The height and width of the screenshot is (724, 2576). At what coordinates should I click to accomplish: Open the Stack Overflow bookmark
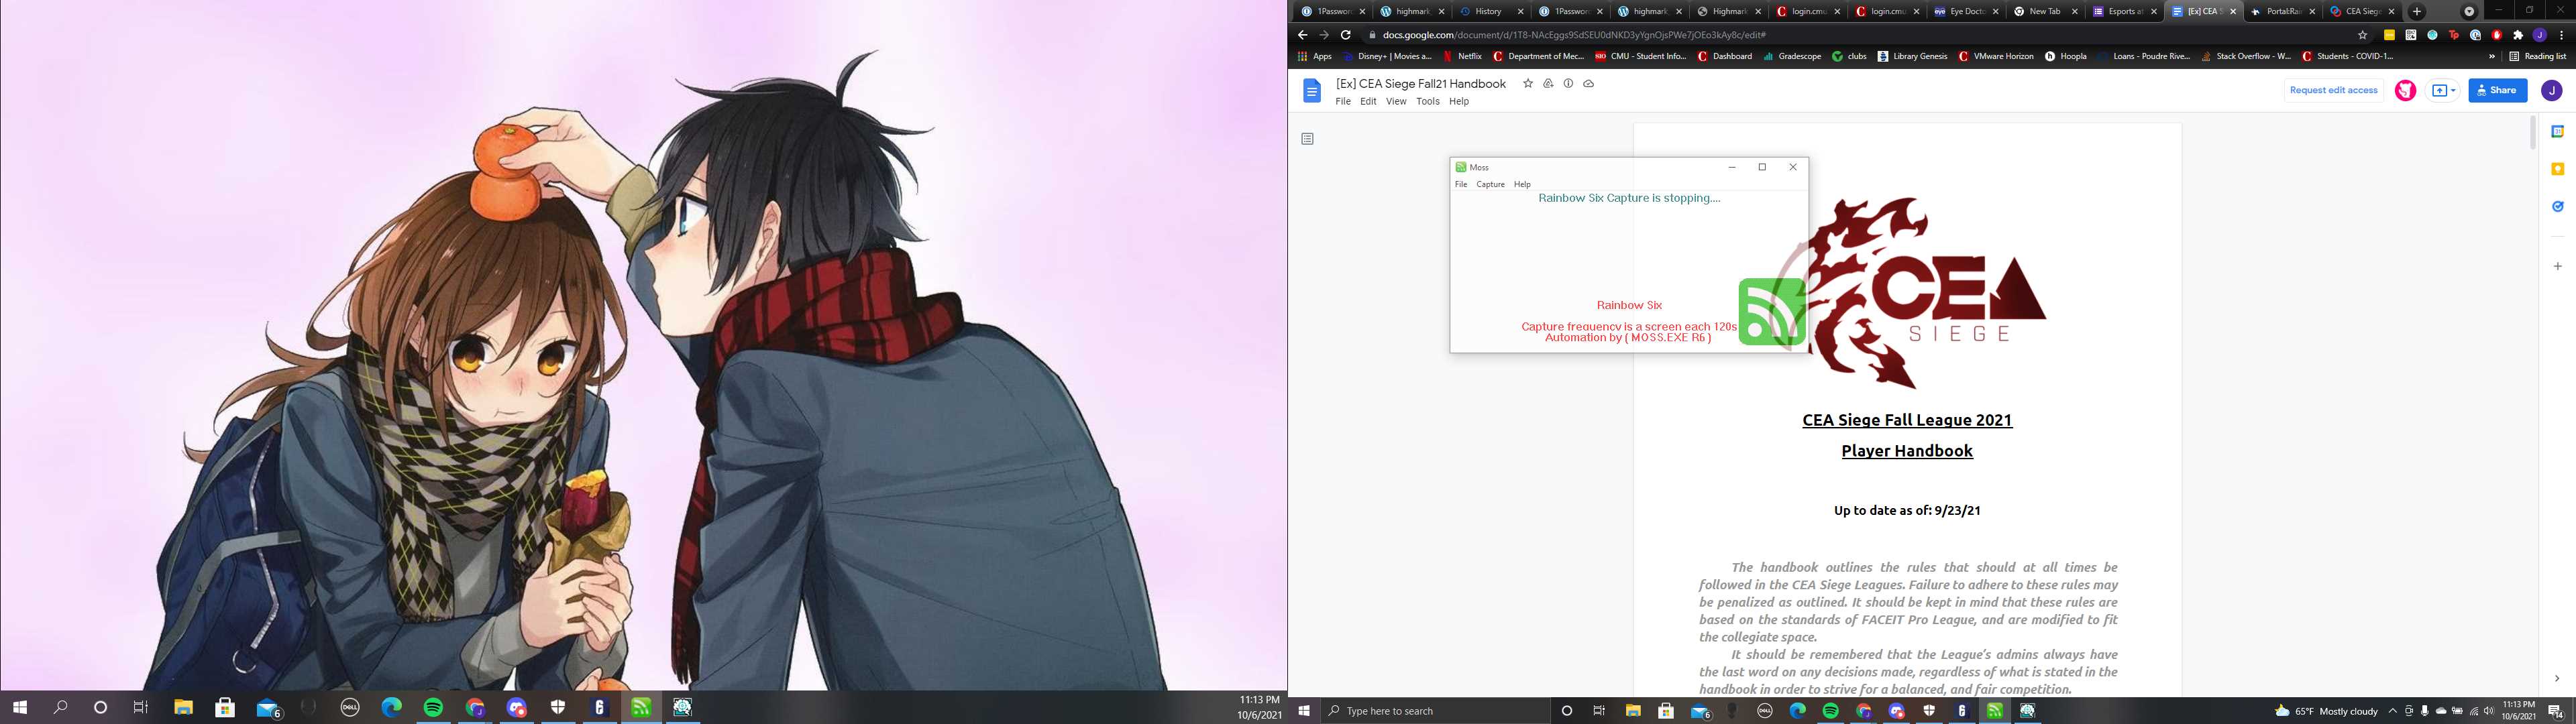click(x=2245, y=56)
